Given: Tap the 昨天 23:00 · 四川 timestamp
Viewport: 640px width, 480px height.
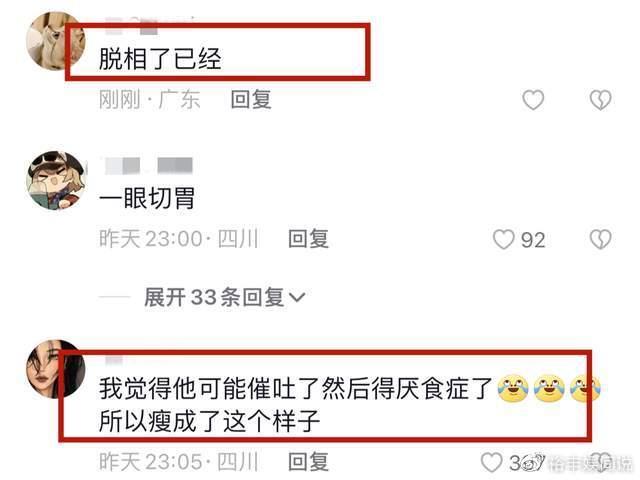Looking at the screenshot, I should (x=179, y=239).
